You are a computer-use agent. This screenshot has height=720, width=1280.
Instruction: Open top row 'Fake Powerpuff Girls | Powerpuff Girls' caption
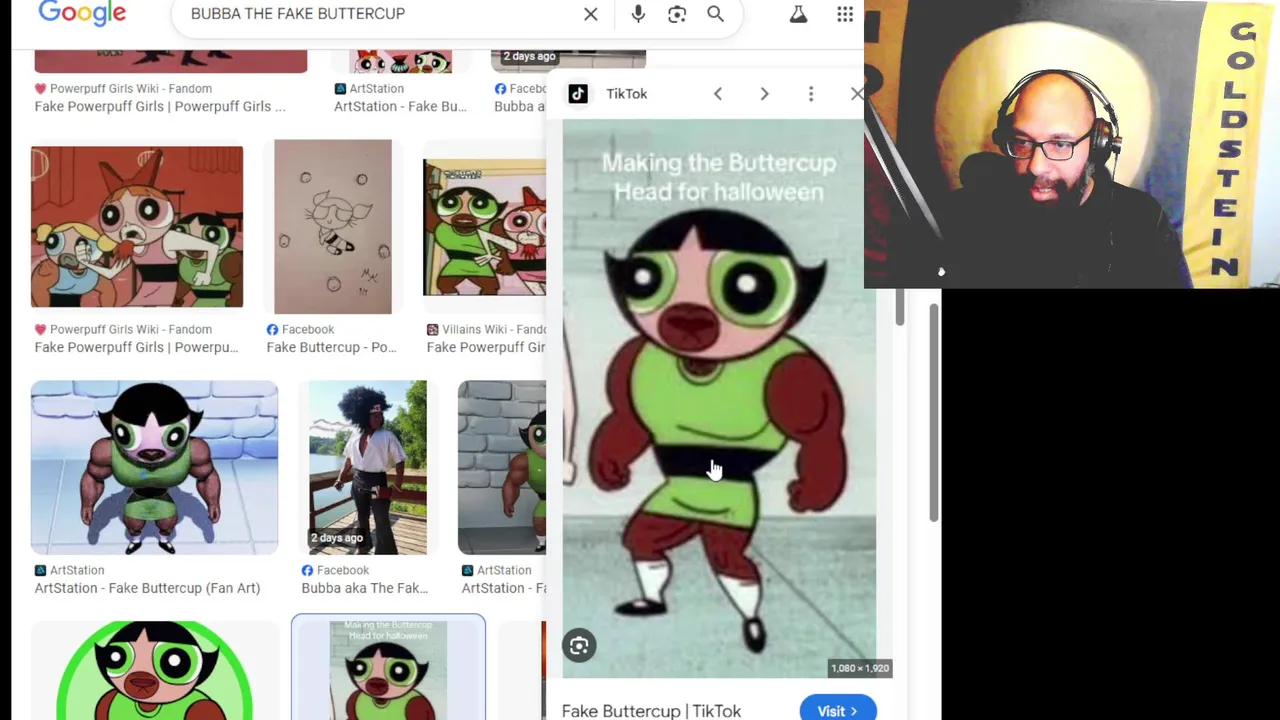click(x=160, y=106)
